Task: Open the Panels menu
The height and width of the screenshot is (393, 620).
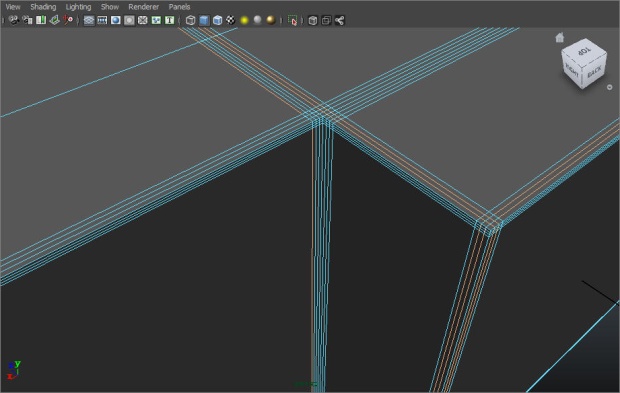Action: 179,7
